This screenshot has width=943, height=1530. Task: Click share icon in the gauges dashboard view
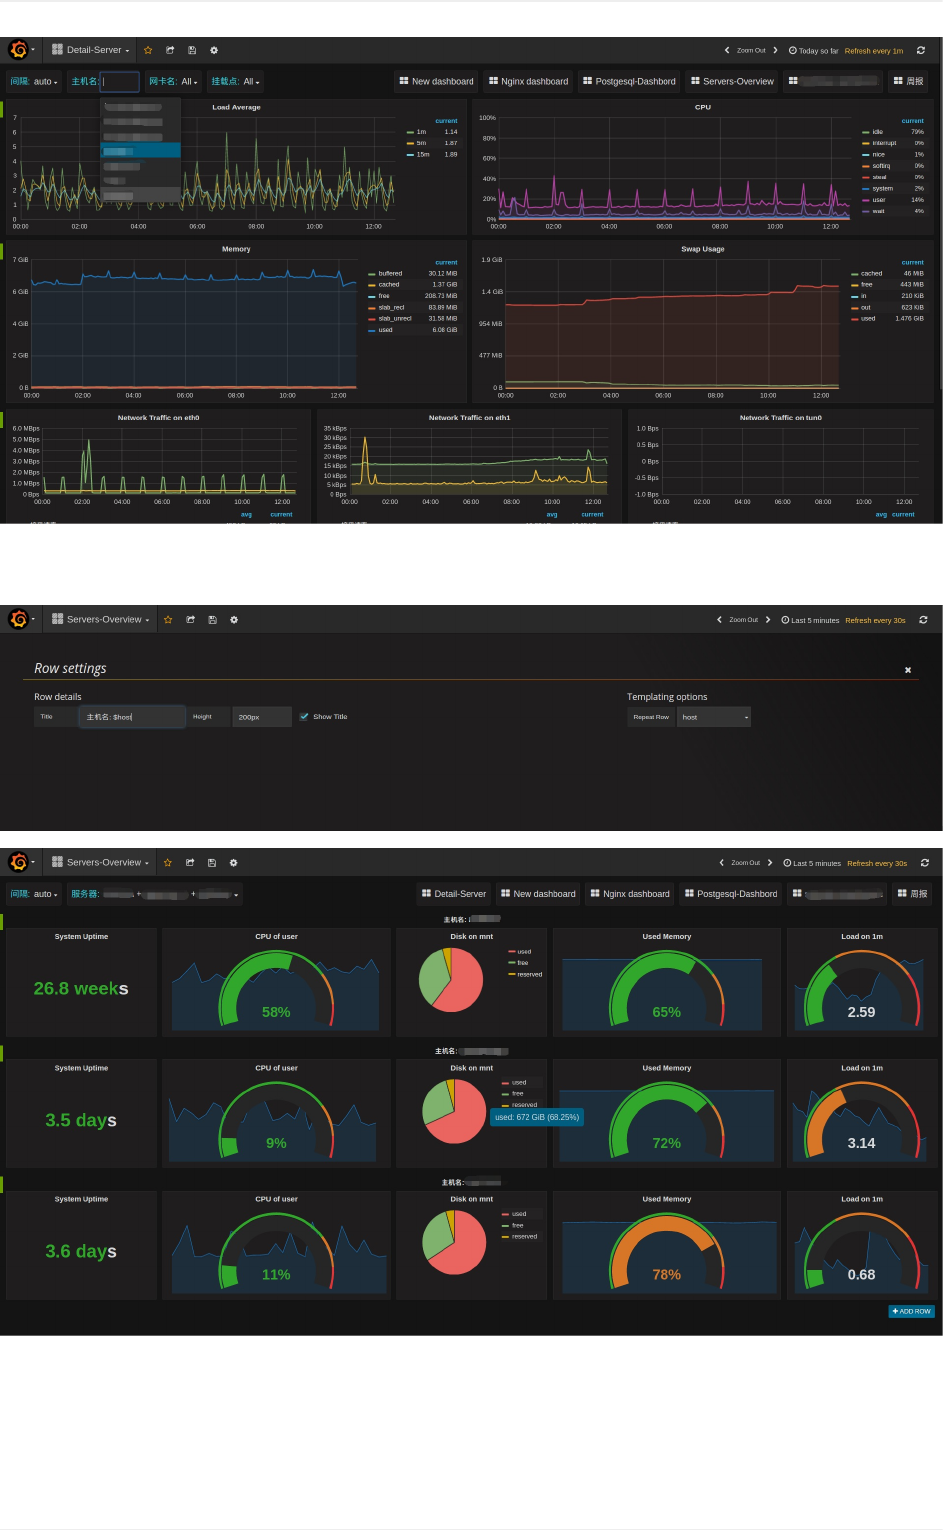(190, 863)
